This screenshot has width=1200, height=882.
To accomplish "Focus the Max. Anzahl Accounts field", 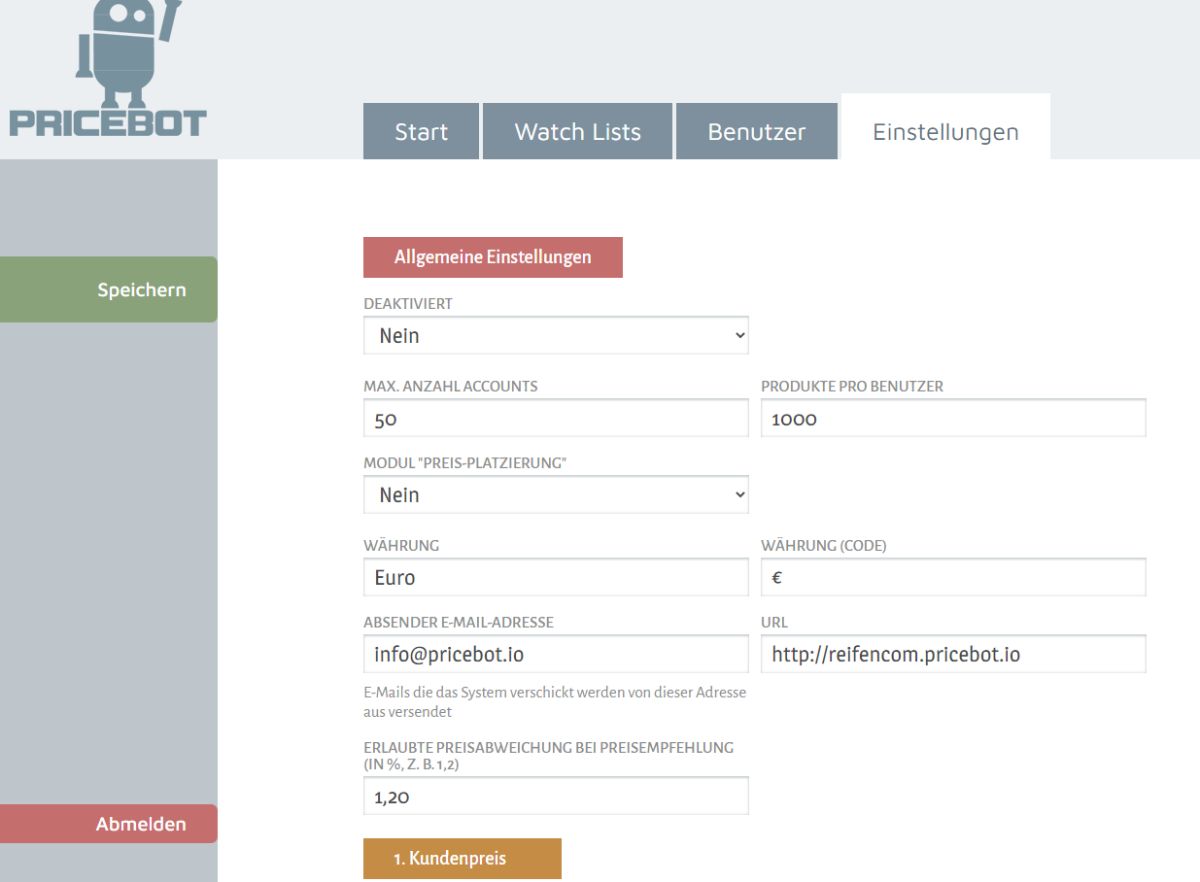I will coord(555,419).
